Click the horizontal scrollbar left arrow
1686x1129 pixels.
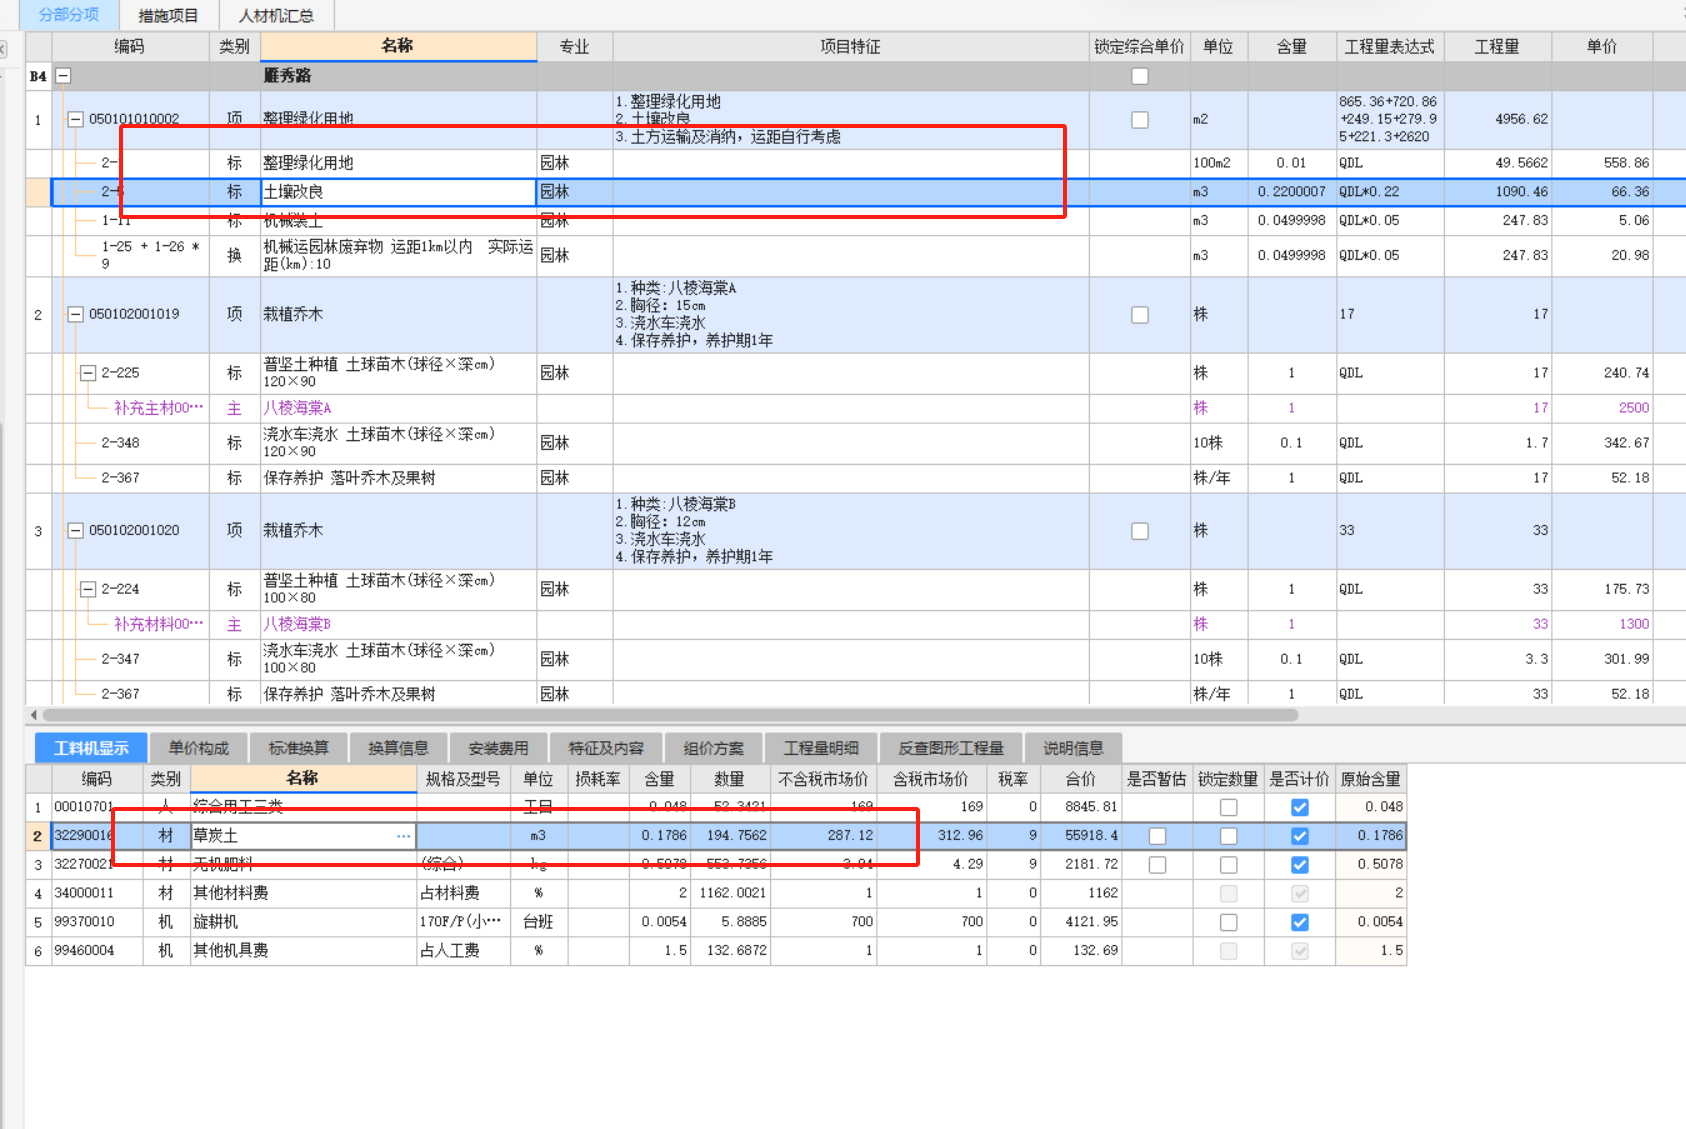point(34,715)
